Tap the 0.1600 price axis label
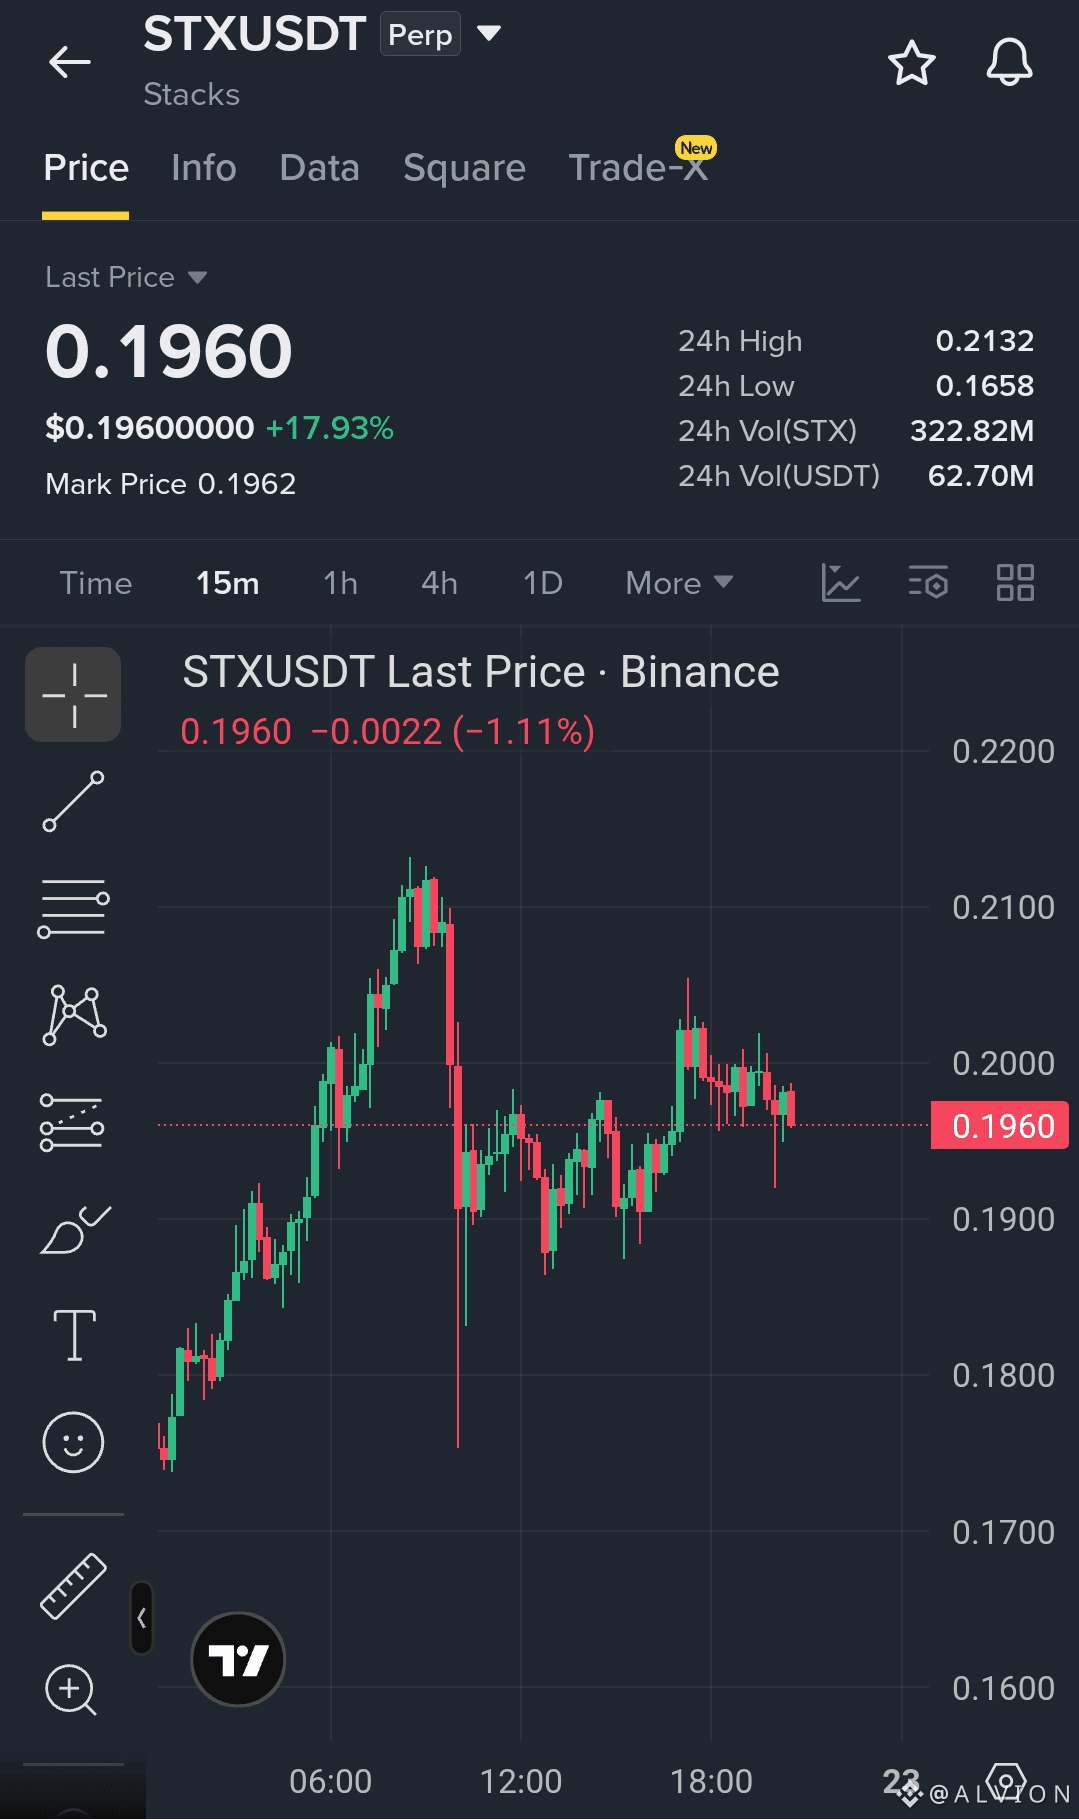This screenshot has height=1820, width=1079. pyautogui.click(x=1003, y=1688)
